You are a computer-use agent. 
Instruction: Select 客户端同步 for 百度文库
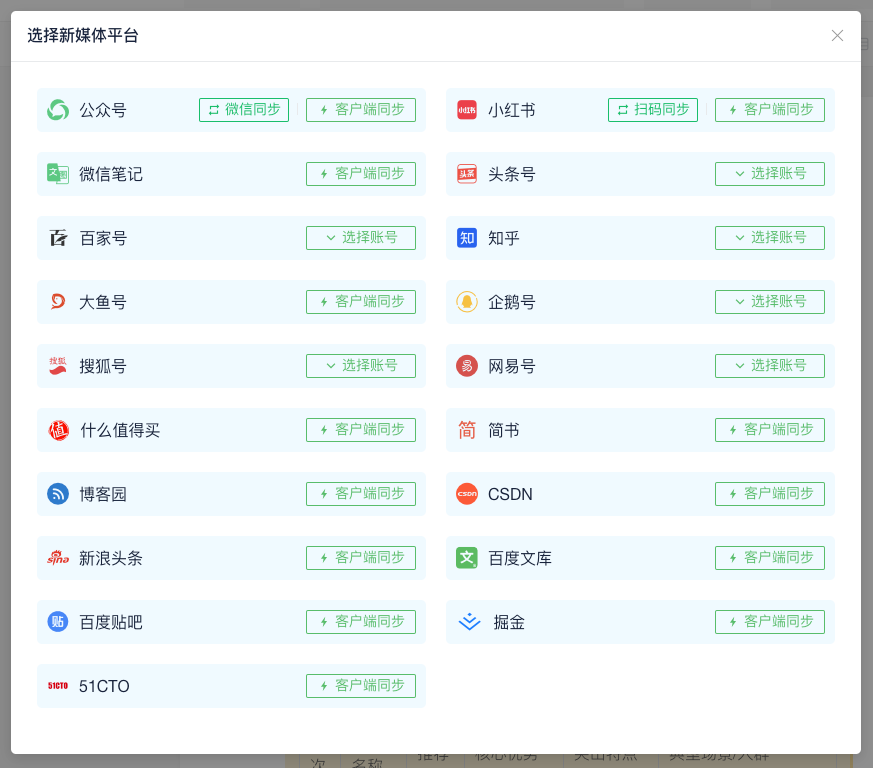(x=769, y=558)
